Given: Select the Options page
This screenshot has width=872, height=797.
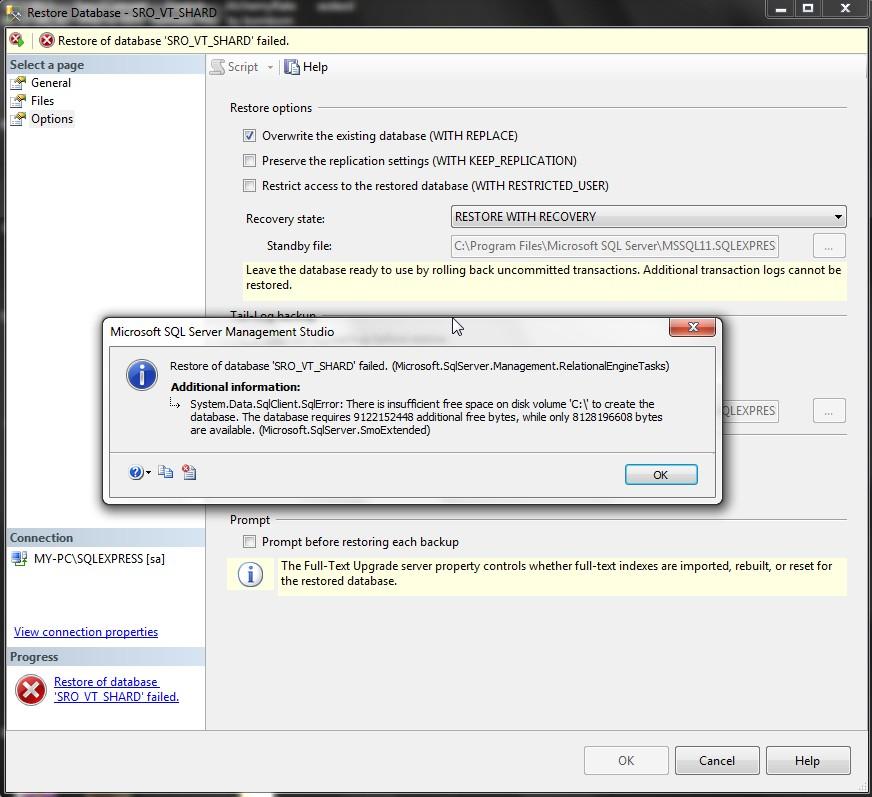Looking at the screenshot, I should pos(52,119).
